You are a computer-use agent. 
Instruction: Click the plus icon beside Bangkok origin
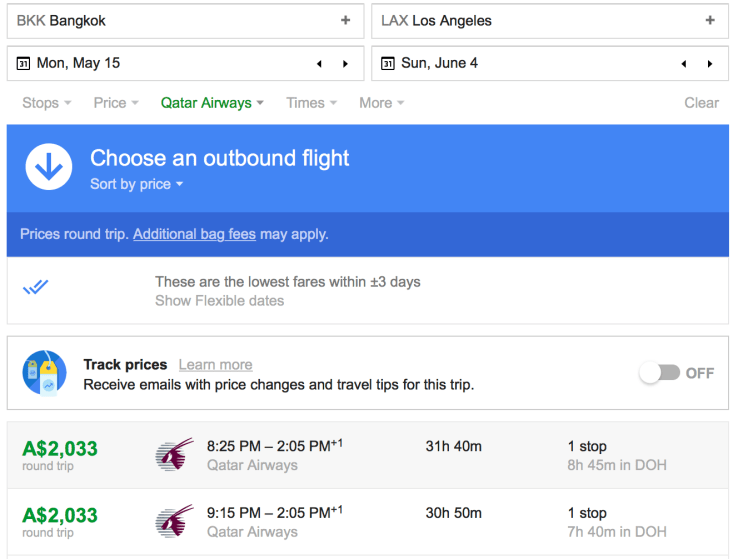click(x=346, y=20)
